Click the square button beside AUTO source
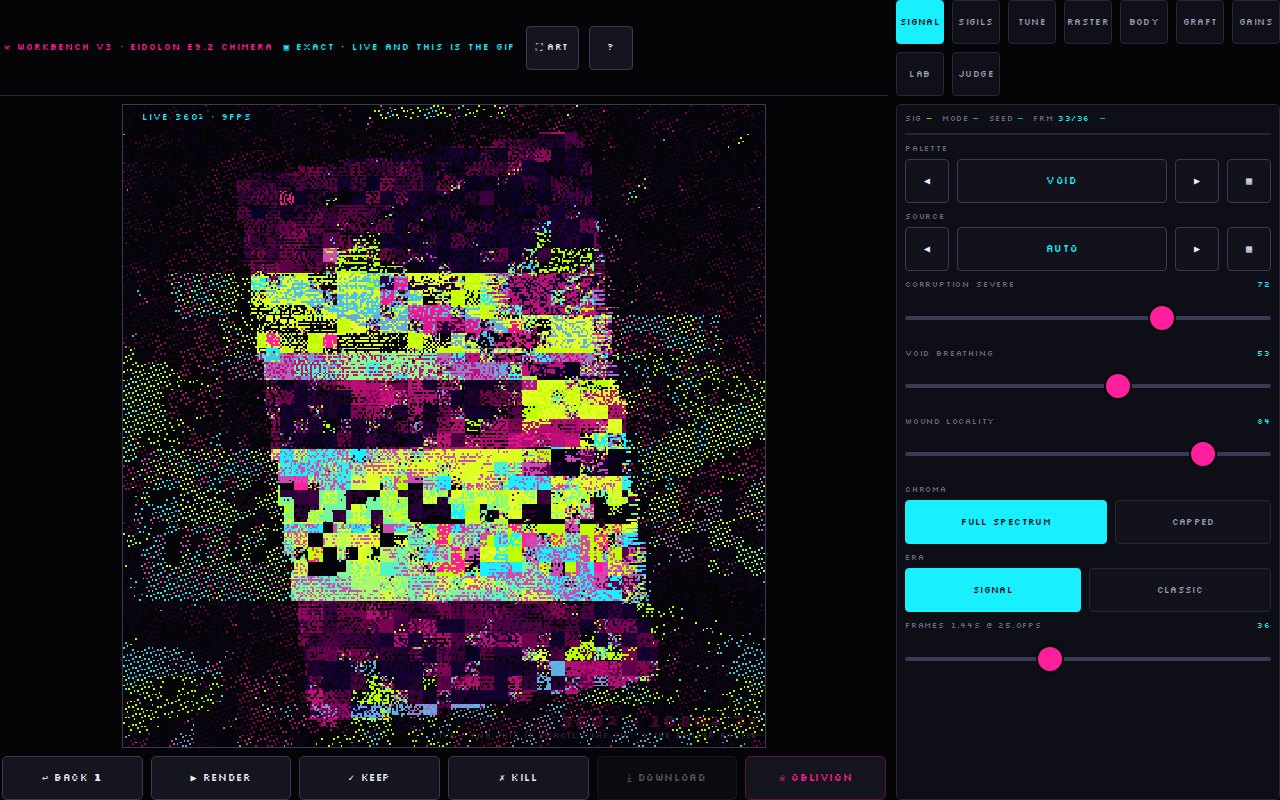The width and height of the screenshot is (1280, 800). [1249, 249]
